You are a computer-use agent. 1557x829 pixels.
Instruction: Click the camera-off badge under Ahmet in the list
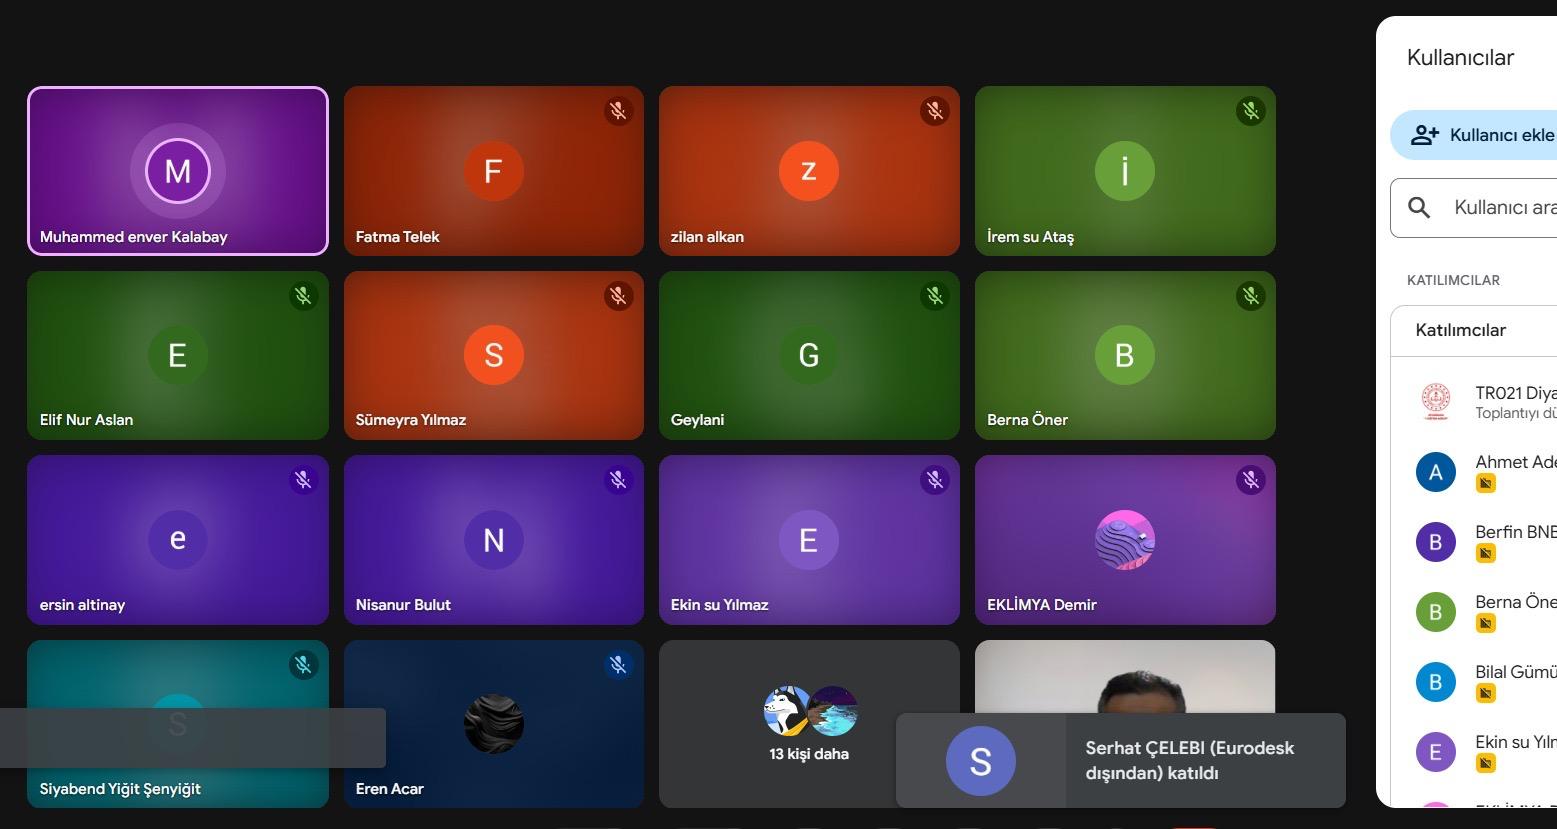point(1486,483)
